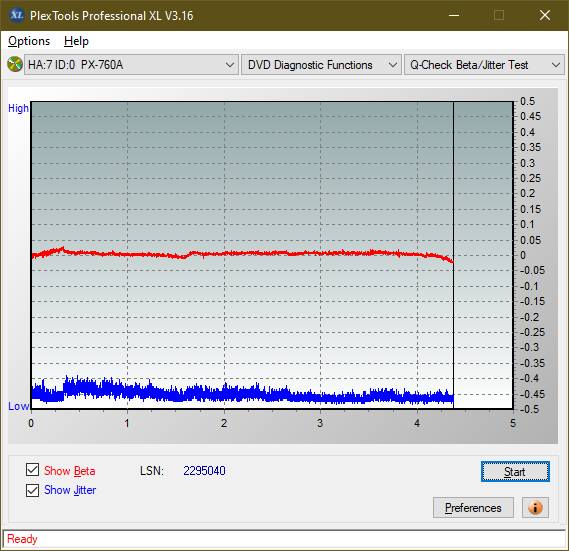The width and height of the screenshot is (569, 551).
Task: Open the Help menu
Action: pyautogui.click(x=76, y=41)
